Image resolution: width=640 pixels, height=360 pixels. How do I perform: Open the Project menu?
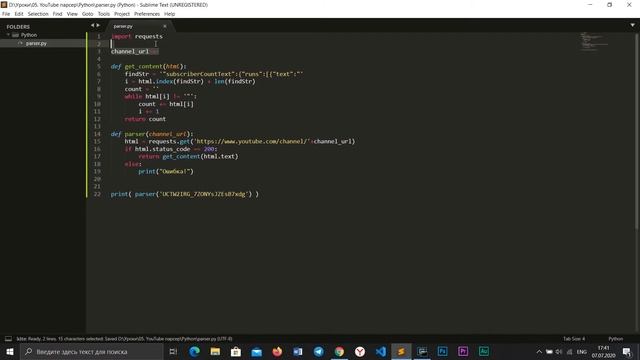122,14
